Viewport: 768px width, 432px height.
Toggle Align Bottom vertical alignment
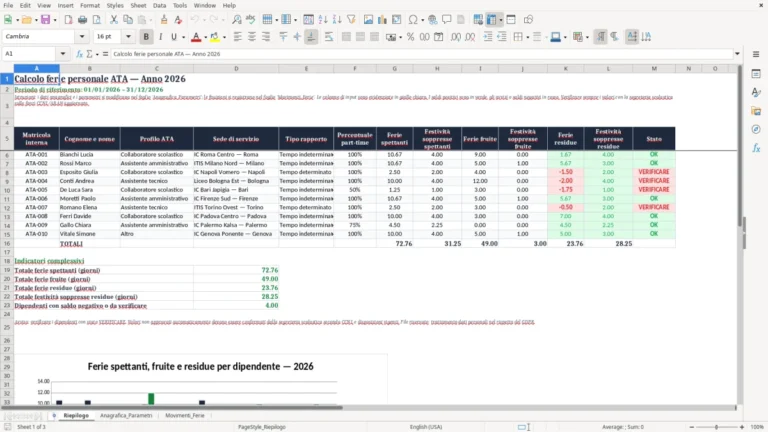click(x=311, y=37)
